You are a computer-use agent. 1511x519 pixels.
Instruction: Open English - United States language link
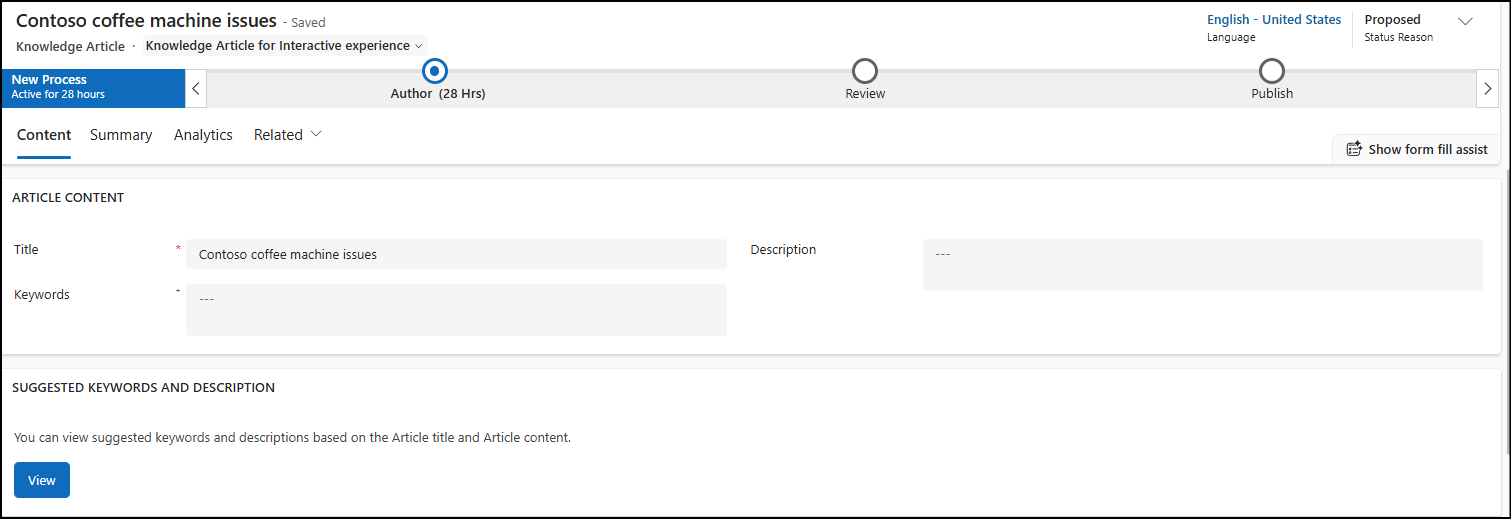click(x=1274, y=20)
